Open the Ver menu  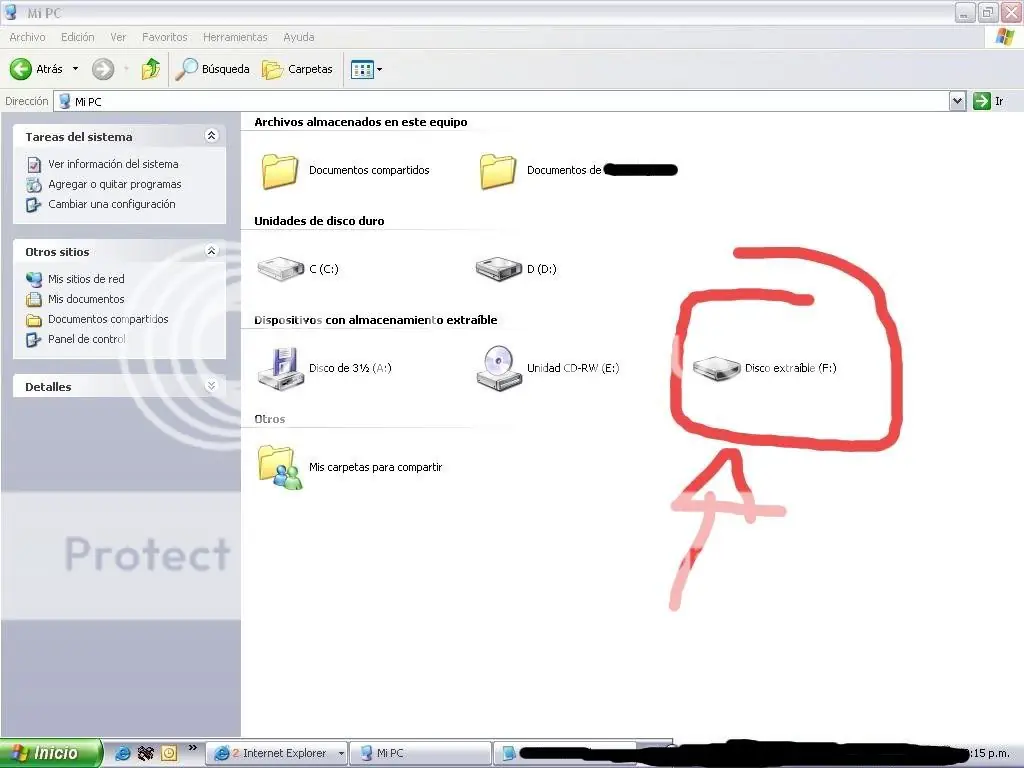[118, 37]
